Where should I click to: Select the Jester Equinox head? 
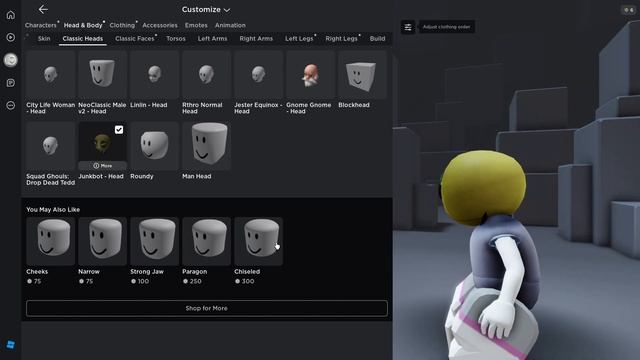tap(258, 75)
